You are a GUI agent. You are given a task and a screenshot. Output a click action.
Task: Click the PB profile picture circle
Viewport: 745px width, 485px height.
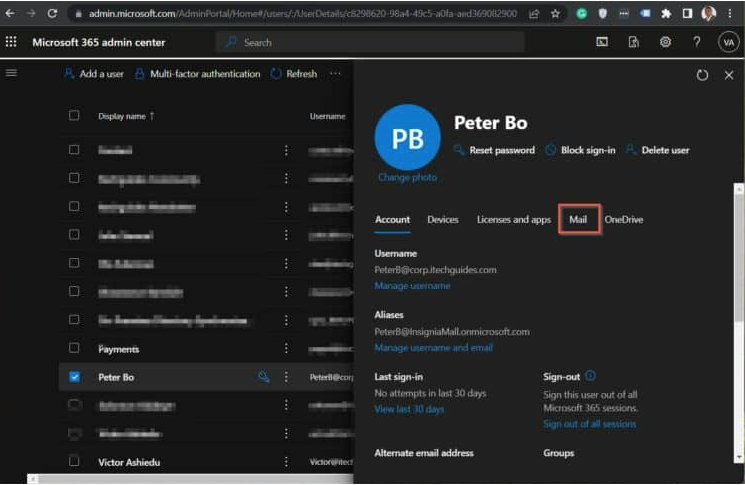tap(408, 138)
